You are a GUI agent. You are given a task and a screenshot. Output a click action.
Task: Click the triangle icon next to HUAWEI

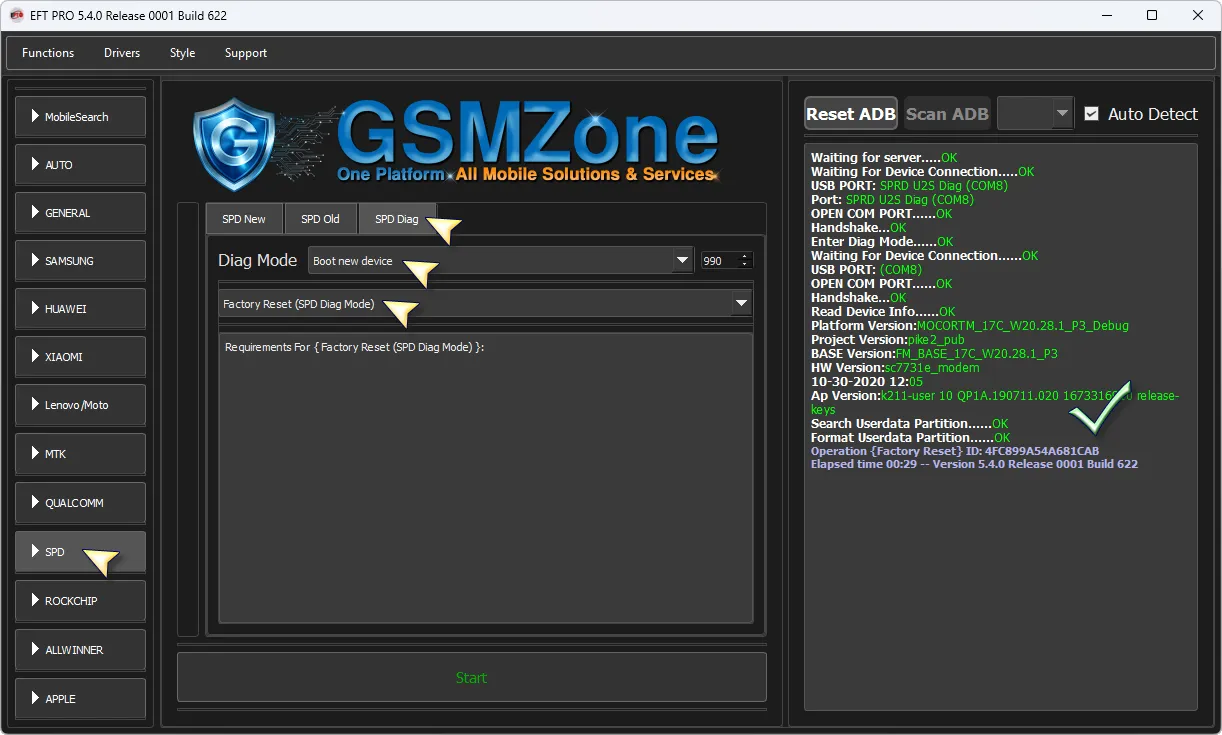pos(35,308)
